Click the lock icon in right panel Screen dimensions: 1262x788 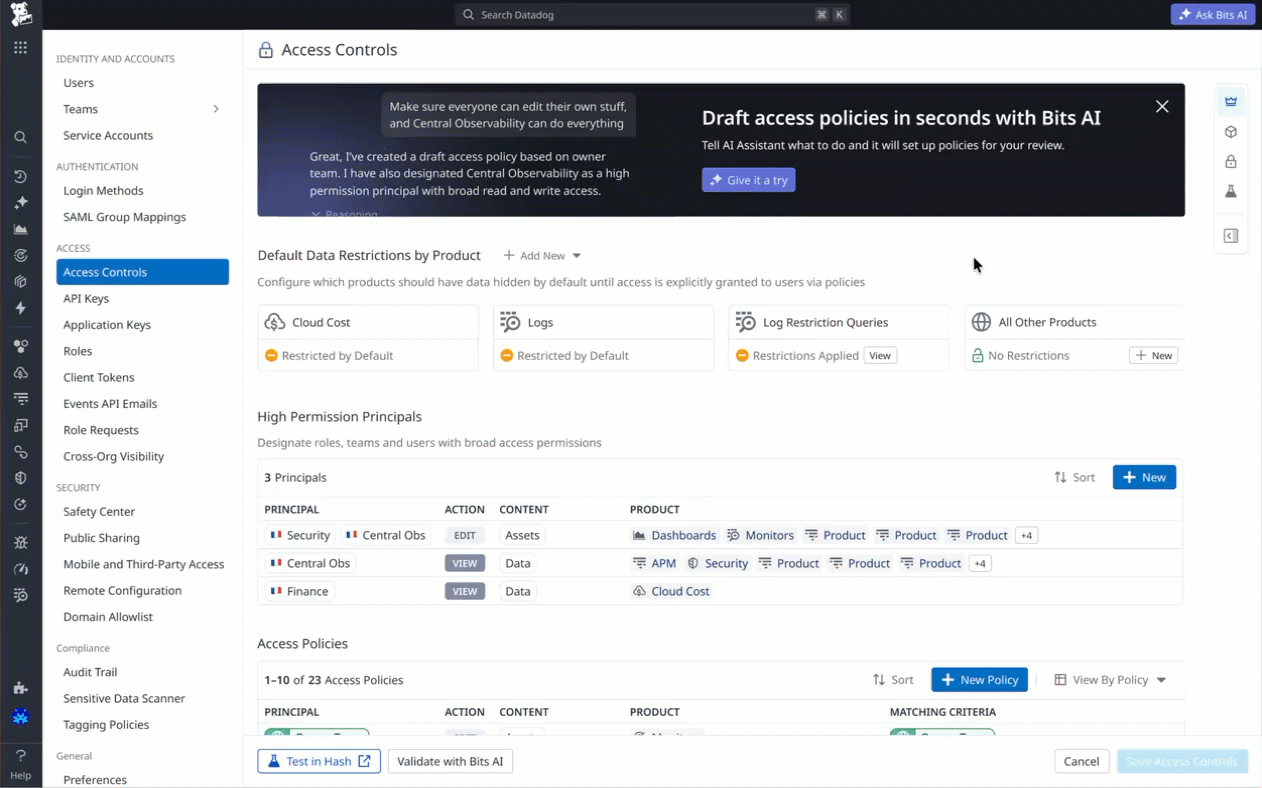[1231, 162]
